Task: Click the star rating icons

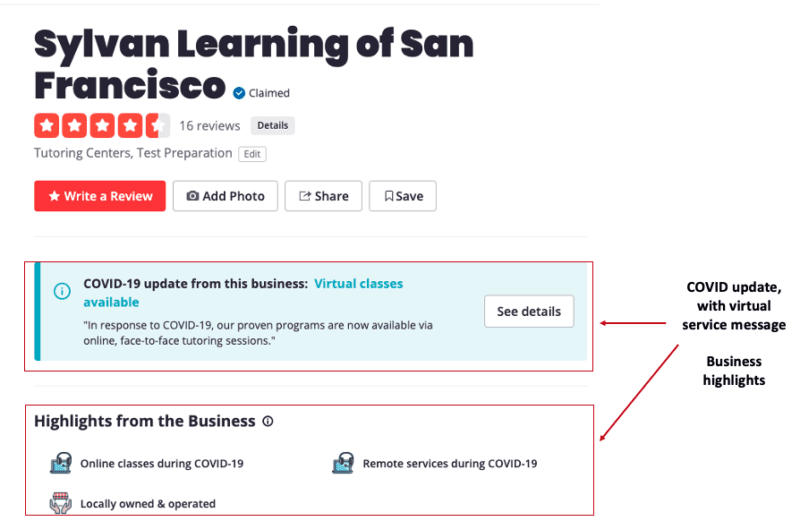Action: pyautogui.click(x=102, y=126)
